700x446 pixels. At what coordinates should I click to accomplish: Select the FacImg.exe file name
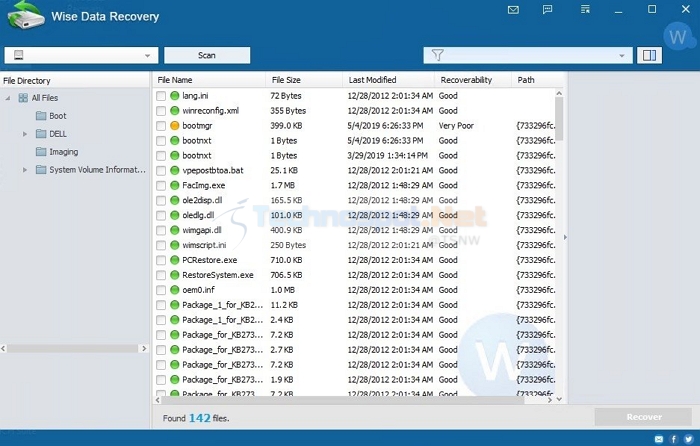coord(204,185)
